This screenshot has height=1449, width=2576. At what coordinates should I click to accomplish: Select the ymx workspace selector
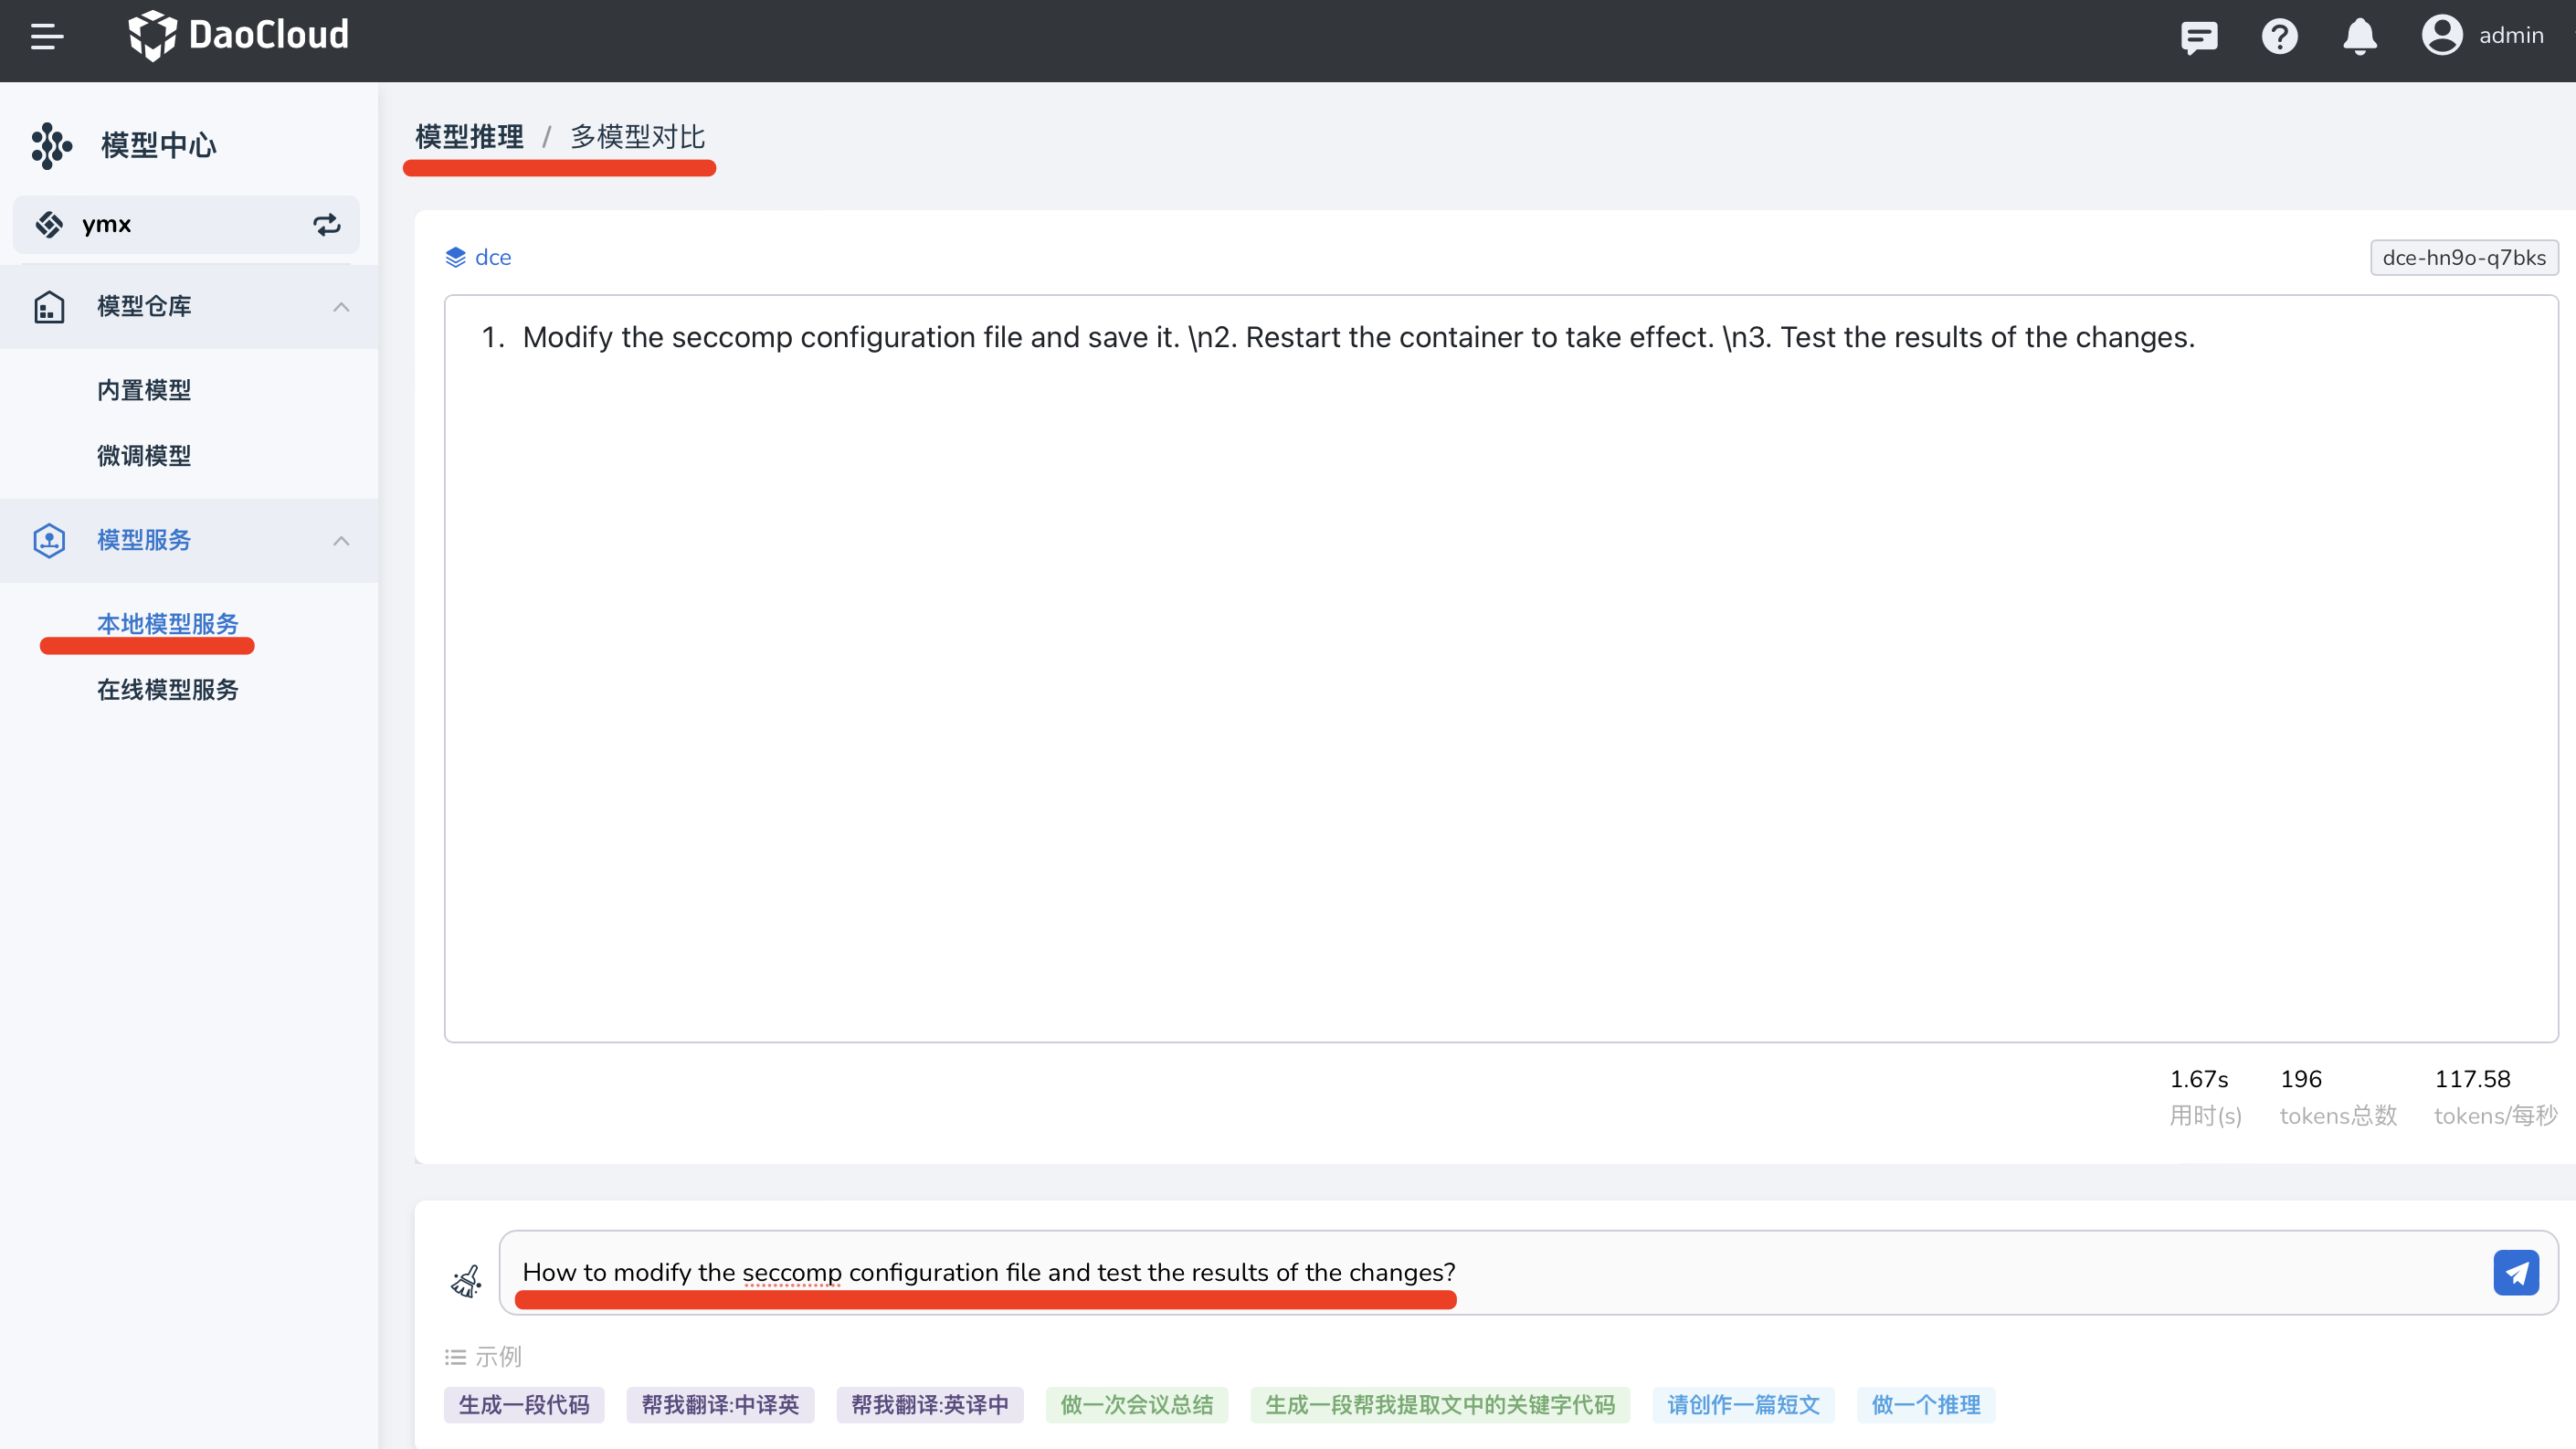click(x=186, y=225)
